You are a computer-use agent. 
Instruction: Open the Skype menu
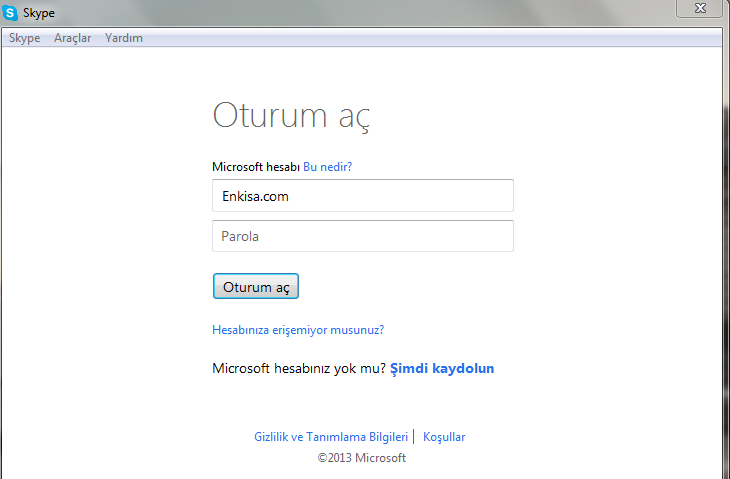click(x=25, y=38)
